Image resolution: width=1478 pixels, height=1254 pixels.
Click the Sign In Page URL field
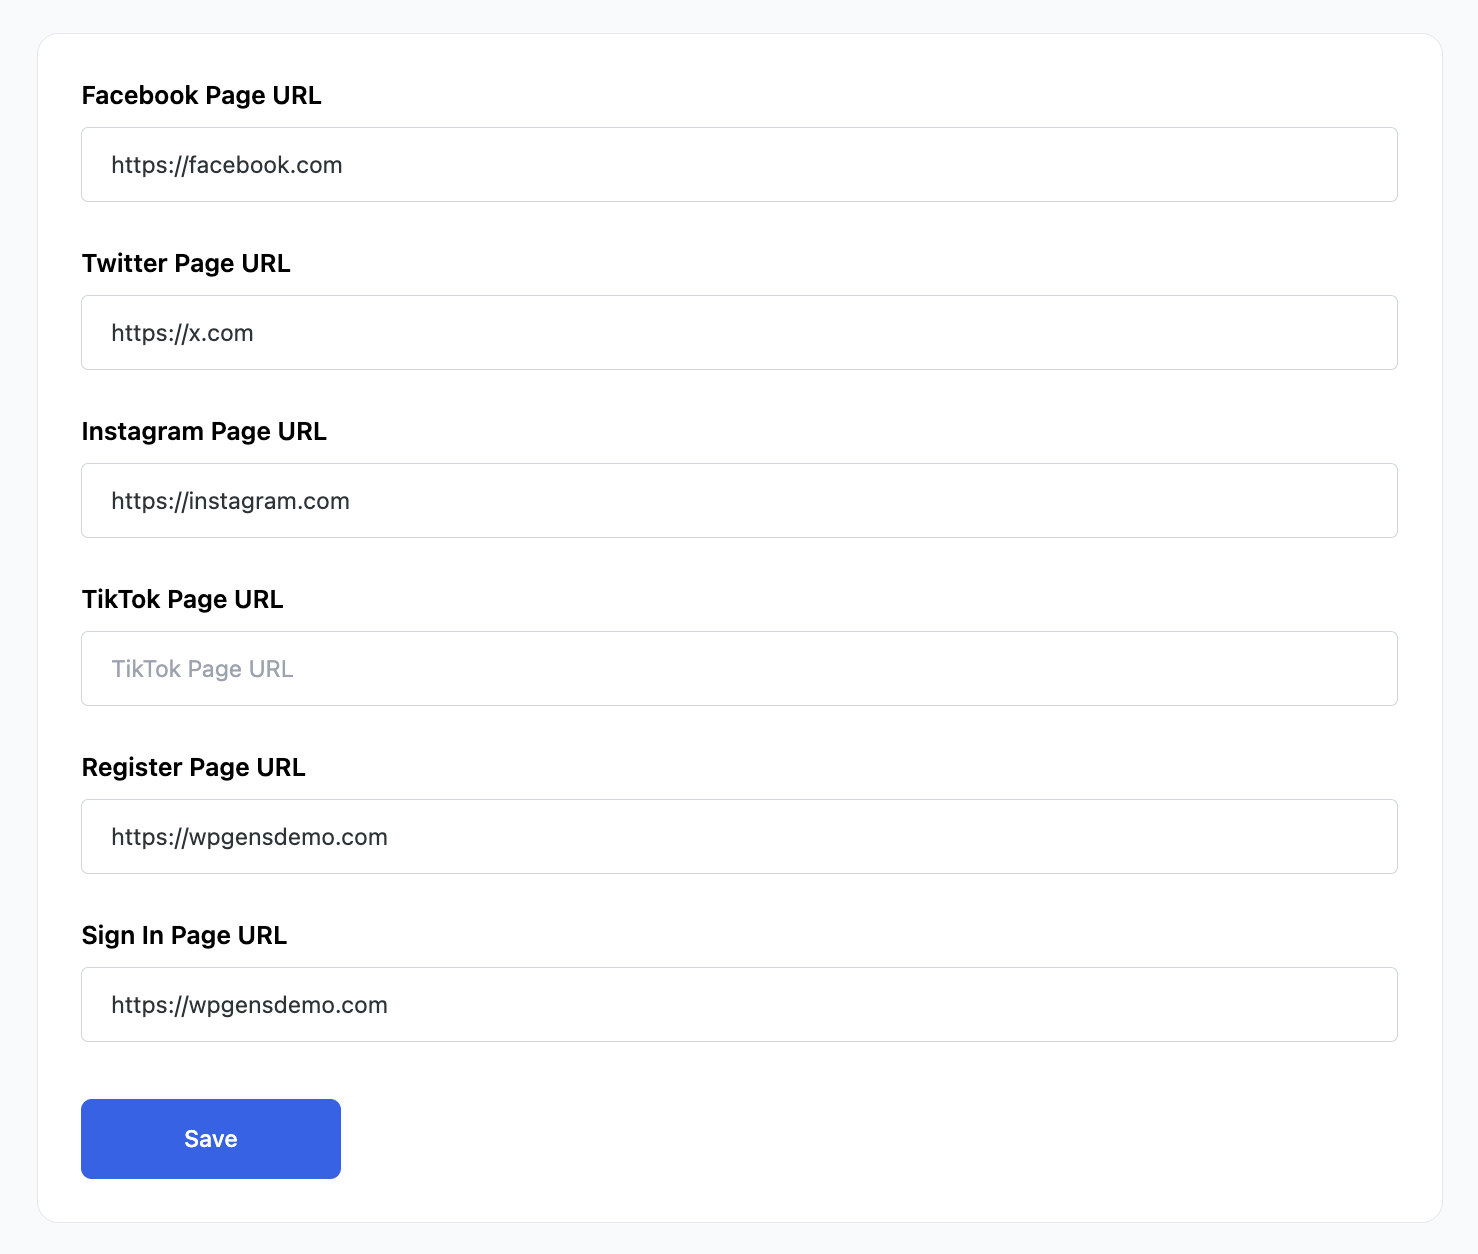(738, 1004)
